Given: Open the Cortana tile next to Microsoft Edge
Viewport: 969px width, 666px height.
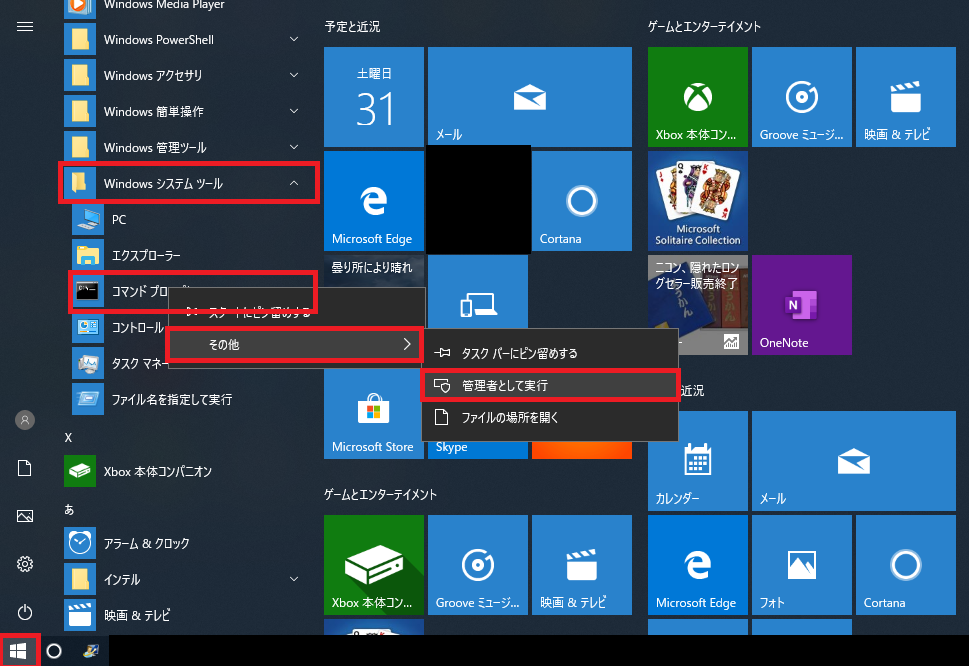Looking at the screenshot, I should point(582,201).
